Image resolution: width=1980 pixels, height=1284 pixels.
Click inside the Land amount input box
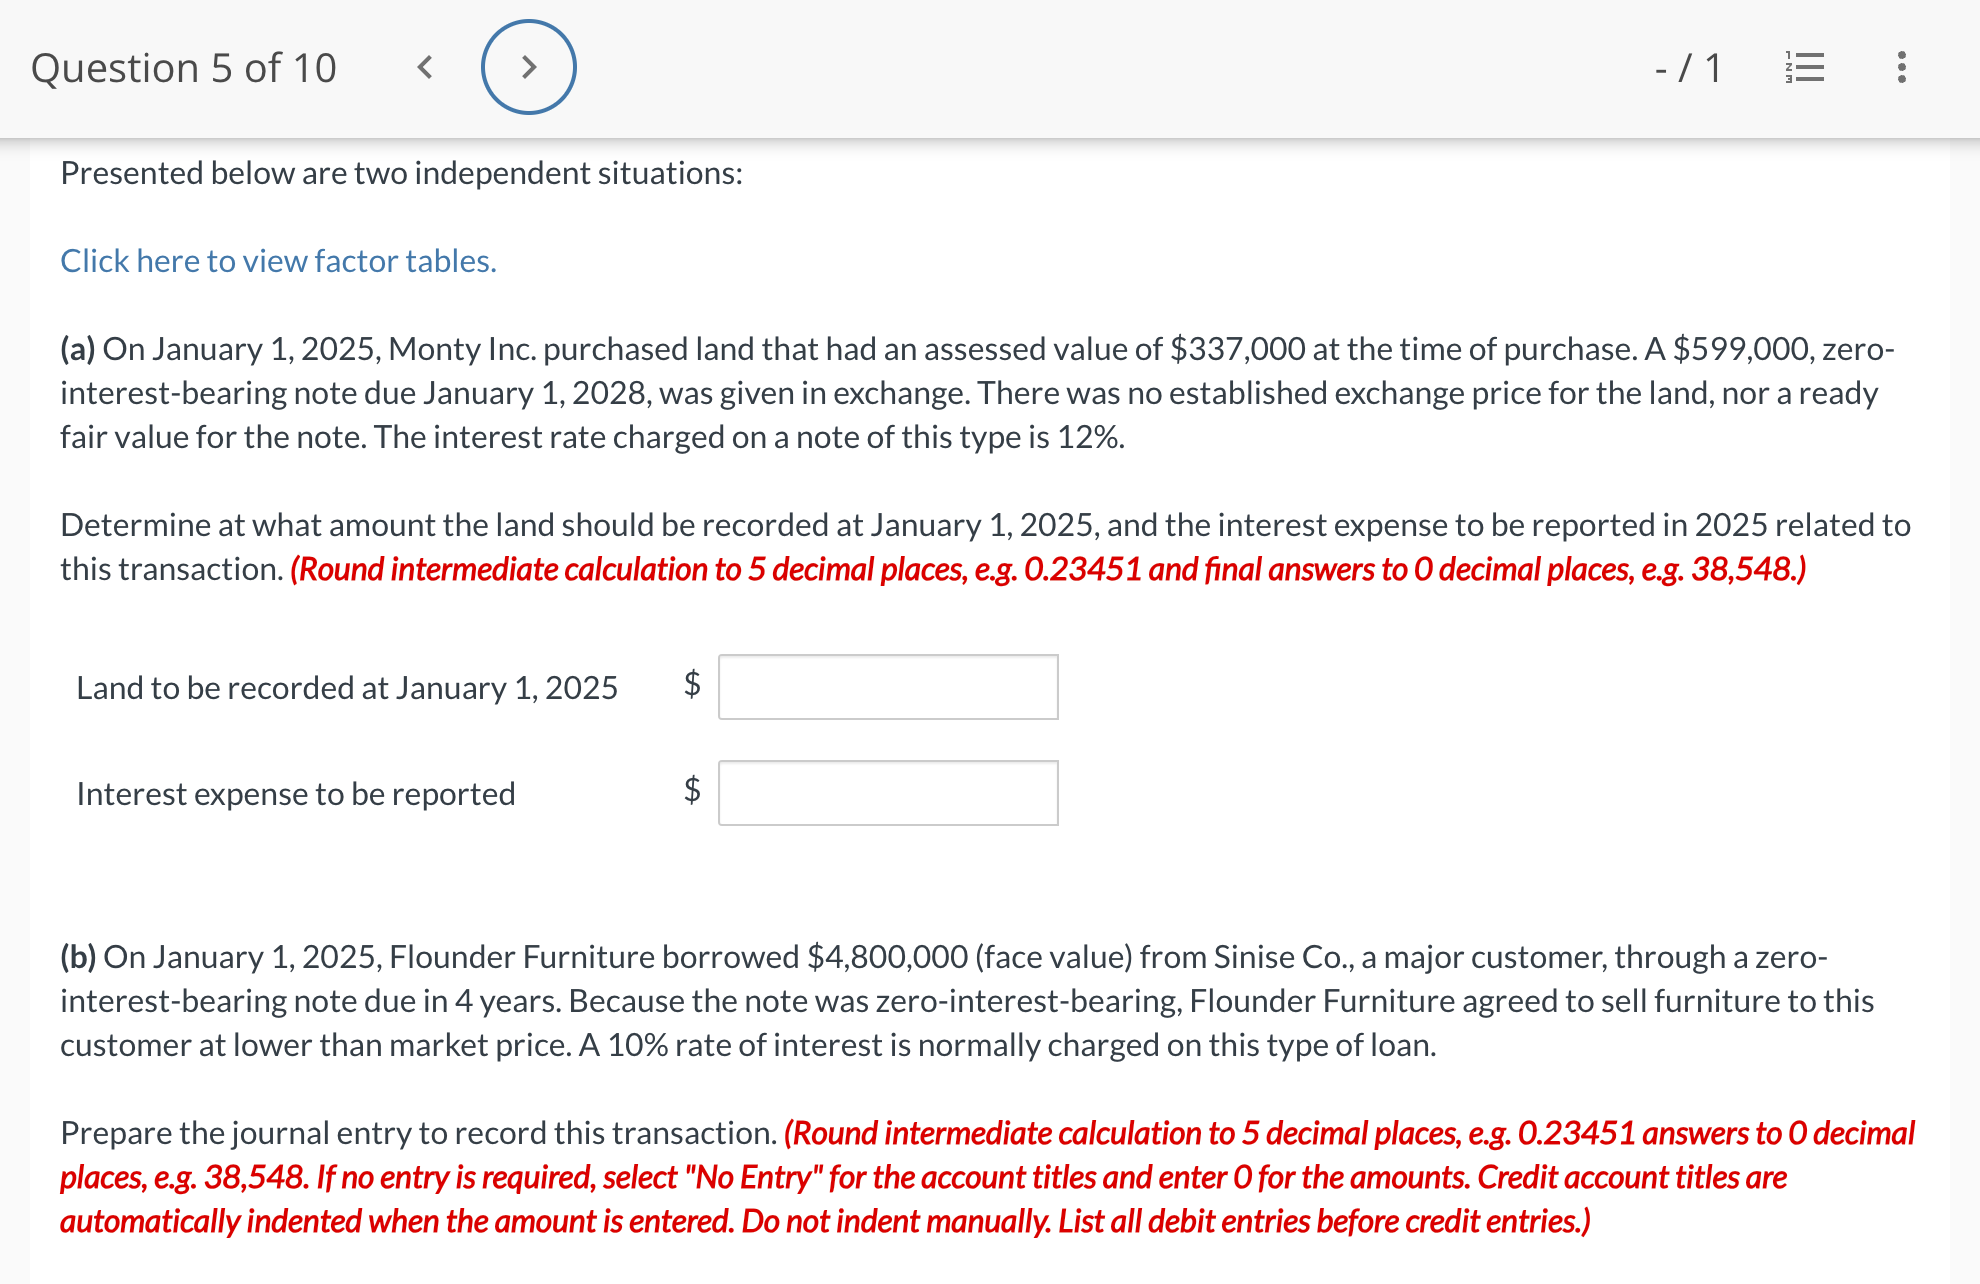(887, 686)
